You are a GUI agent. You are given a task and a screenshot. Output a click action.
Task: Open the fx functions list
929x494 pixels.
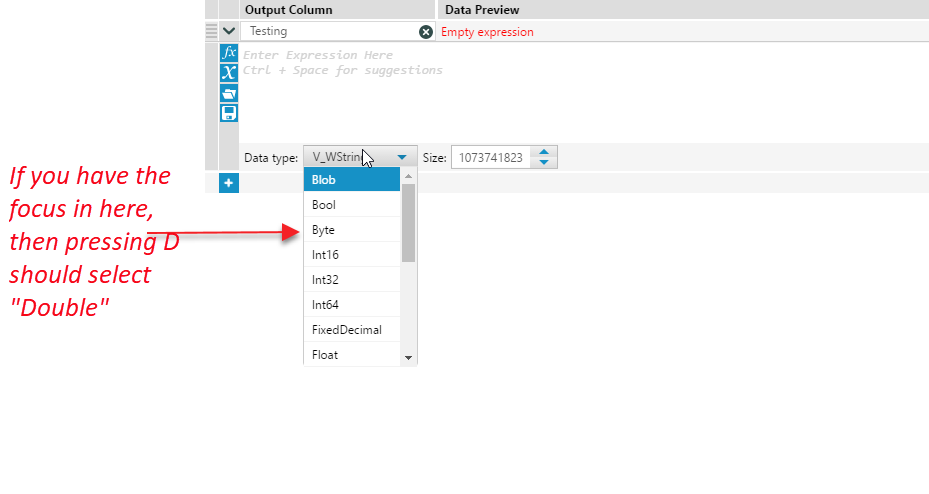point(229,53)
